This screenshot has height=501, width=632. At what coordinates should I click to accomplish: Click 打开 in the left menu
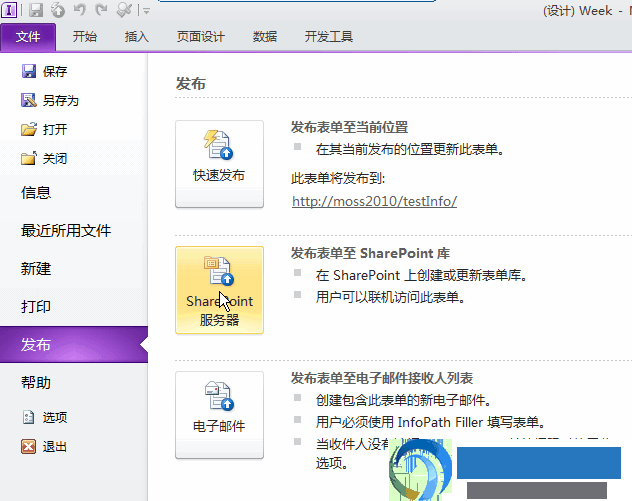point(44,129)
